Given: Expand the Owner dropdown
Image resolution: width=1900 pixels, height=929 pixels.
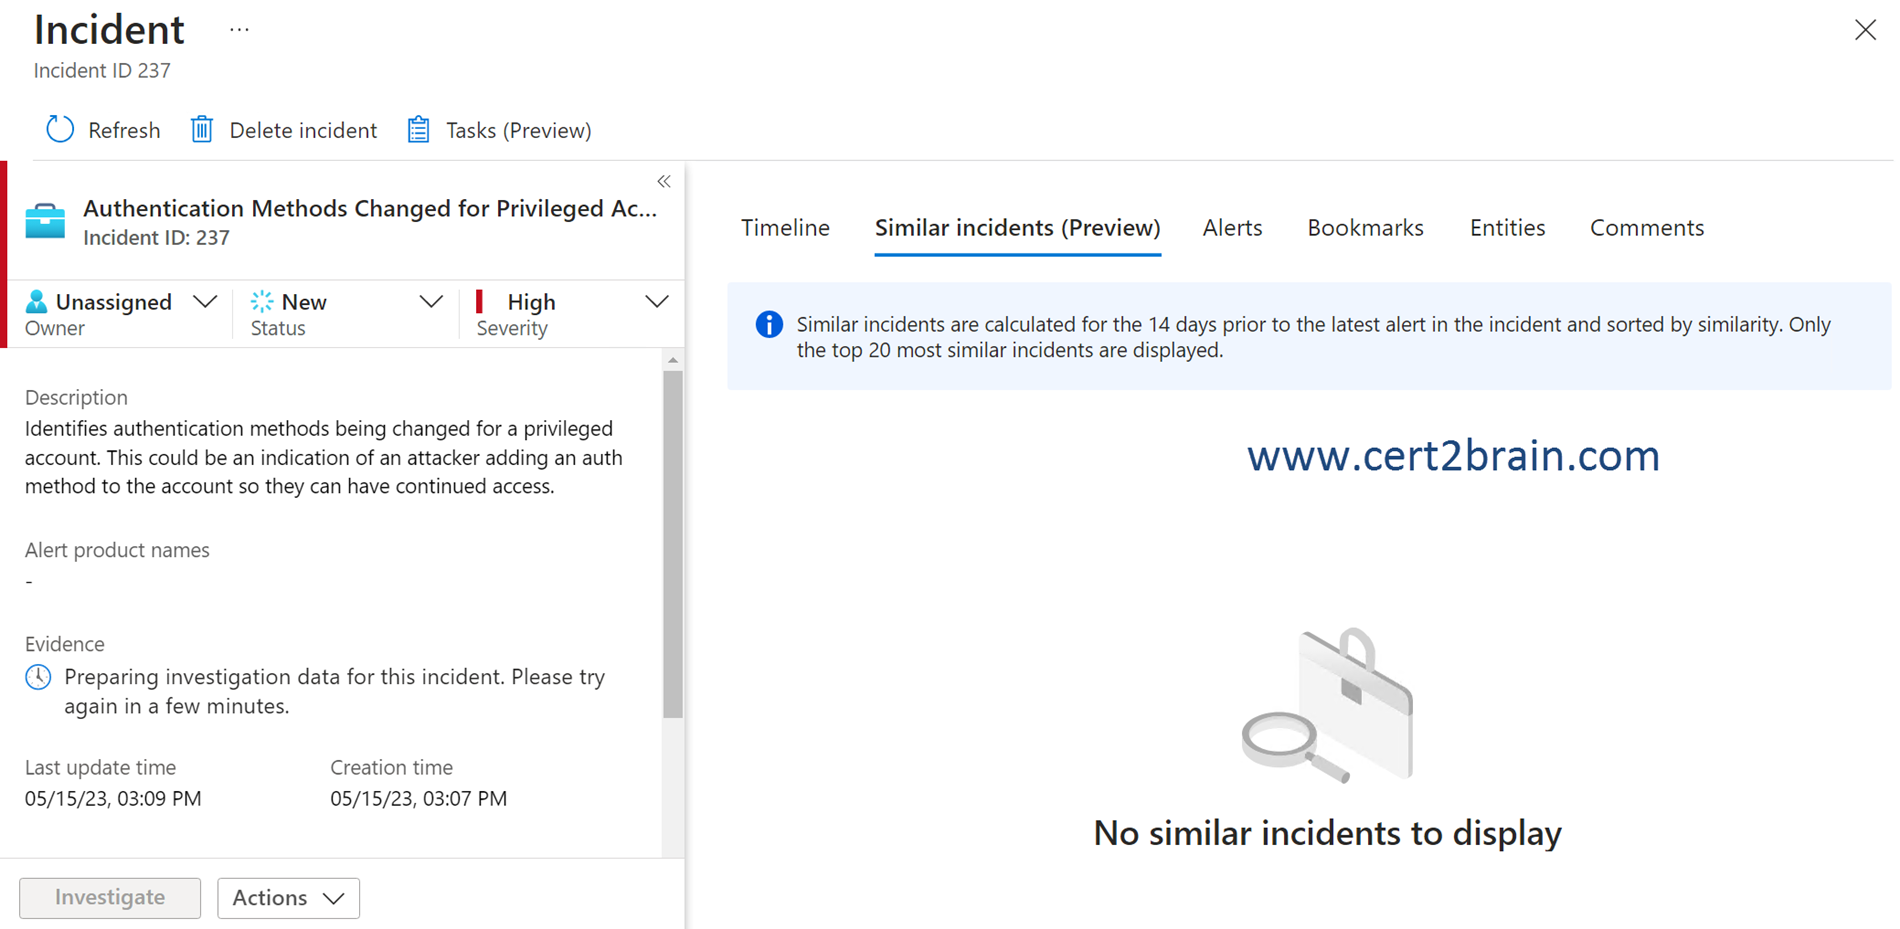Looking at the screenshot, I should point(205,302).
